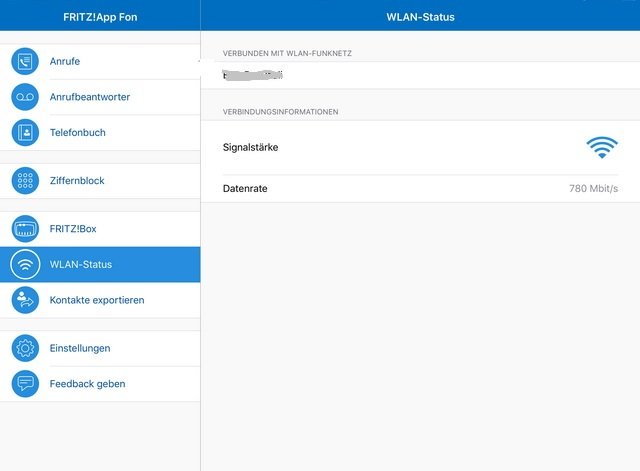Tap the connected network name row
640x471 pixels.
[x=420, y=75]
